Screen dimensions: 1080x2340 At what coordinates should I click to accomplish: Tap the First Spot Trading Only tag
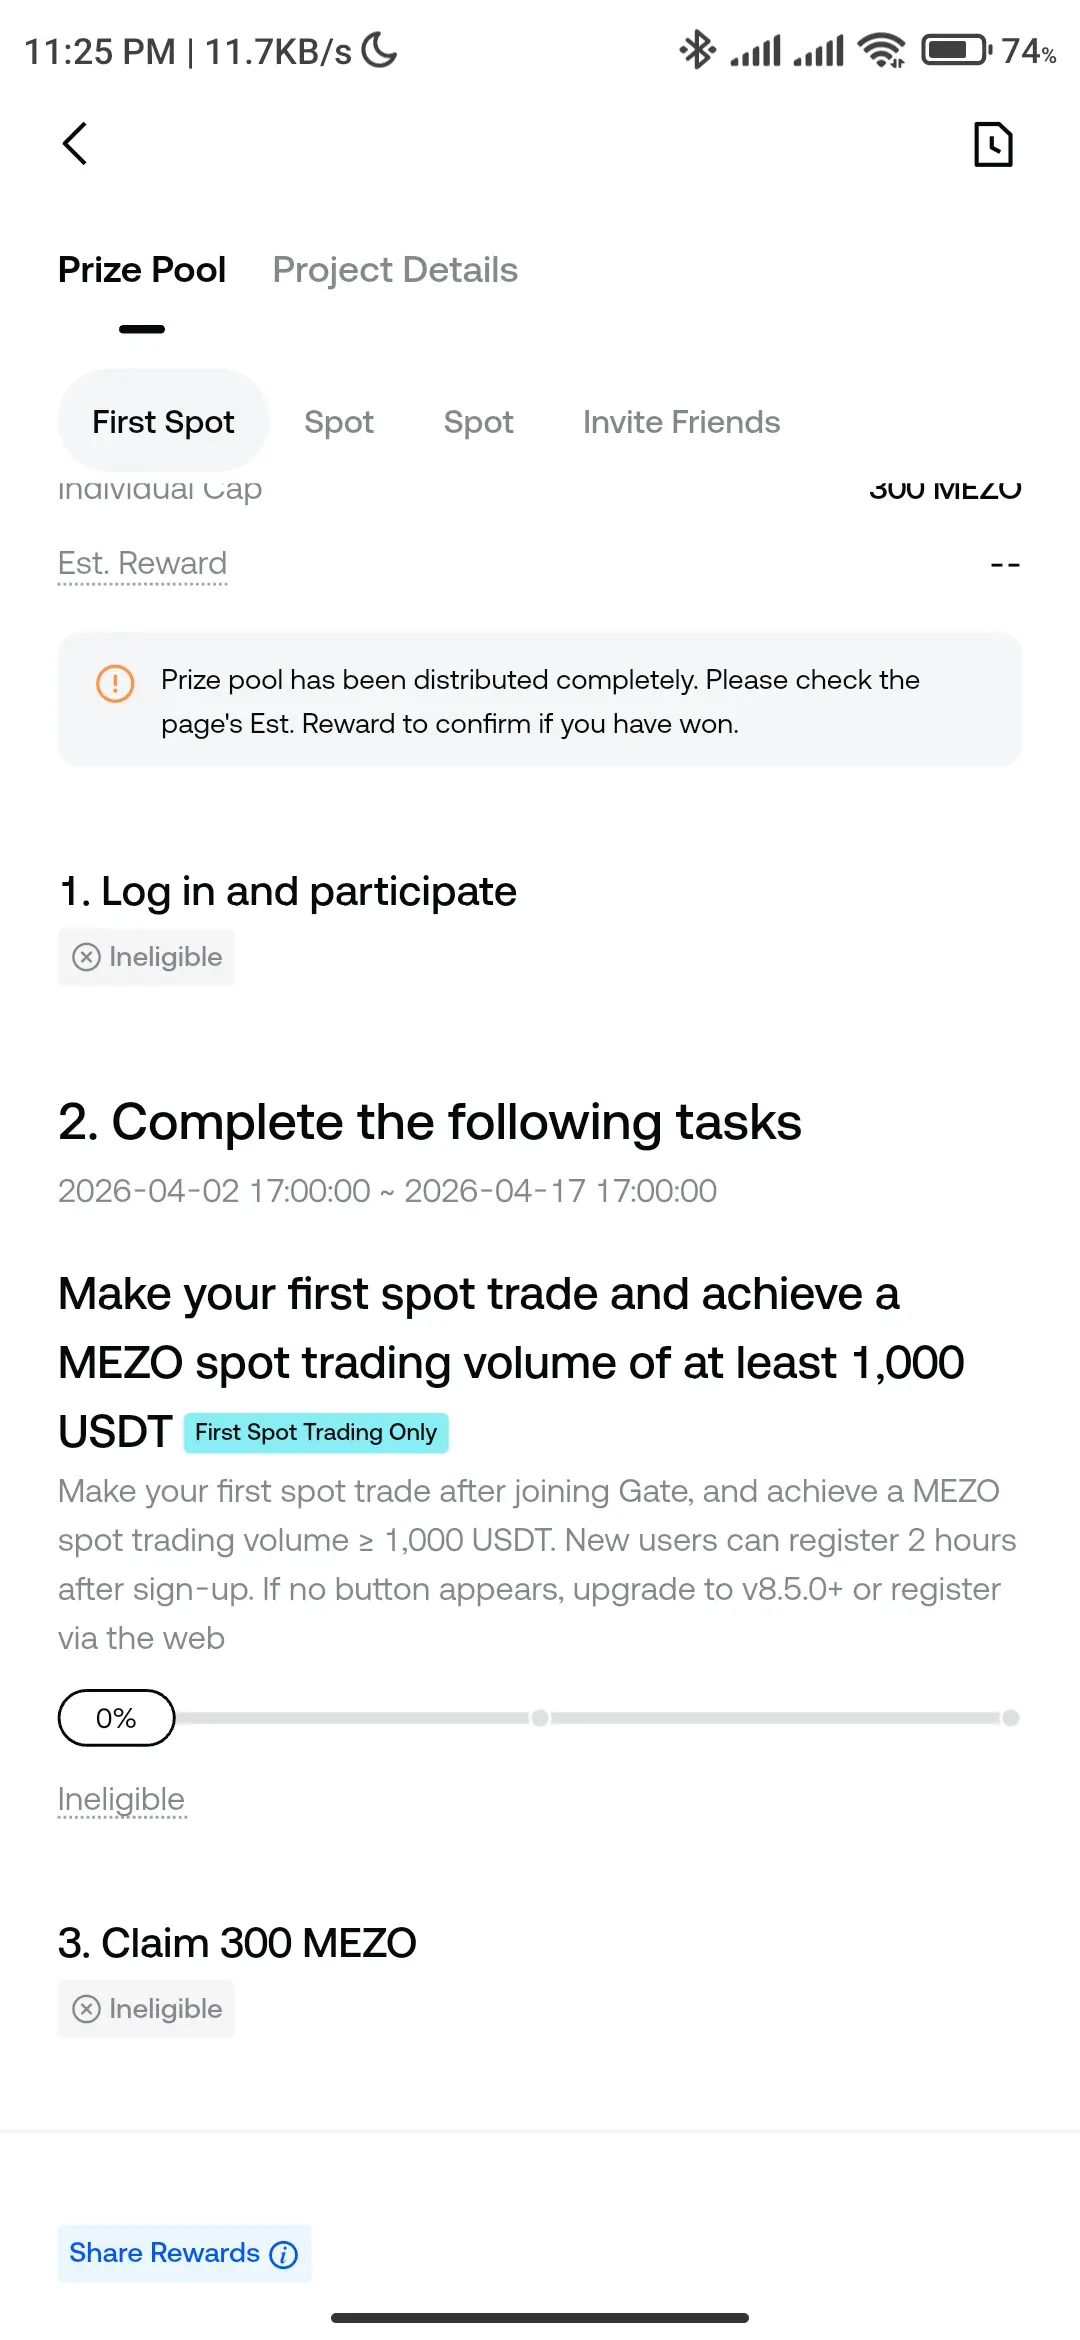click(x=316, y=1432)
